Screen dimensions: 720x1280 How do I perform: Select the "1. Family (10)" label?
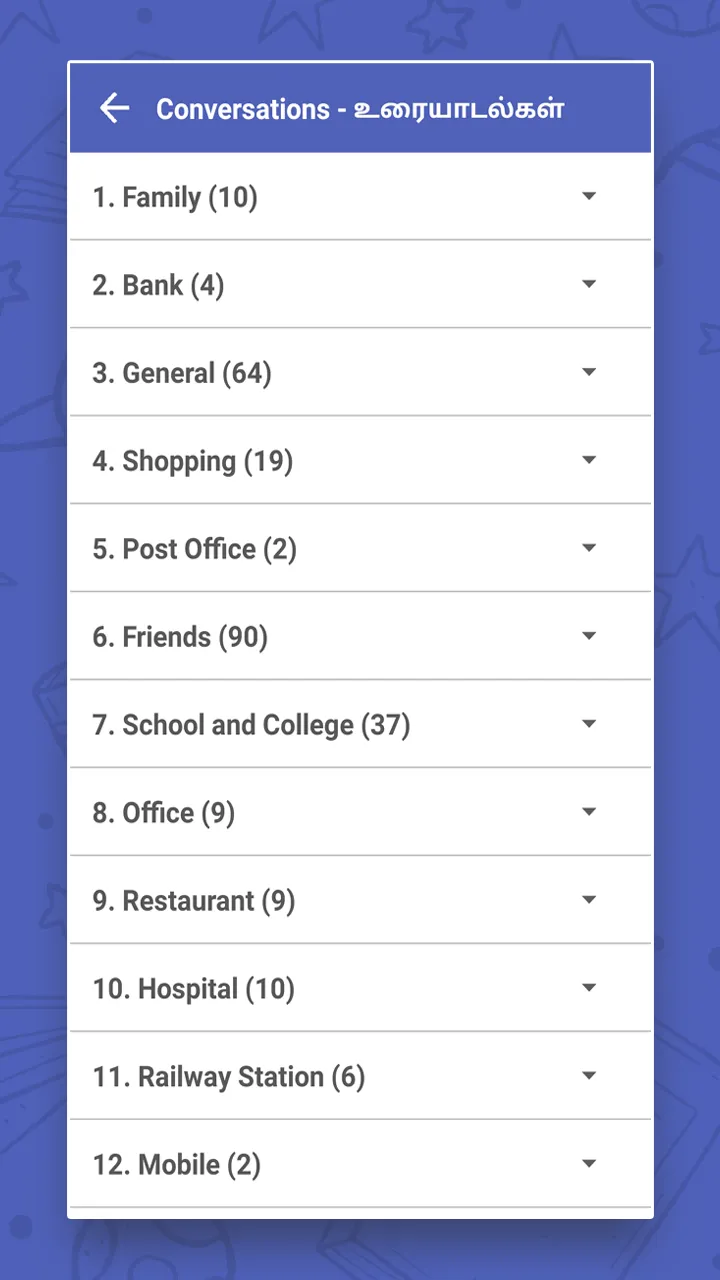pyautogui.click(x=175, y=198)
